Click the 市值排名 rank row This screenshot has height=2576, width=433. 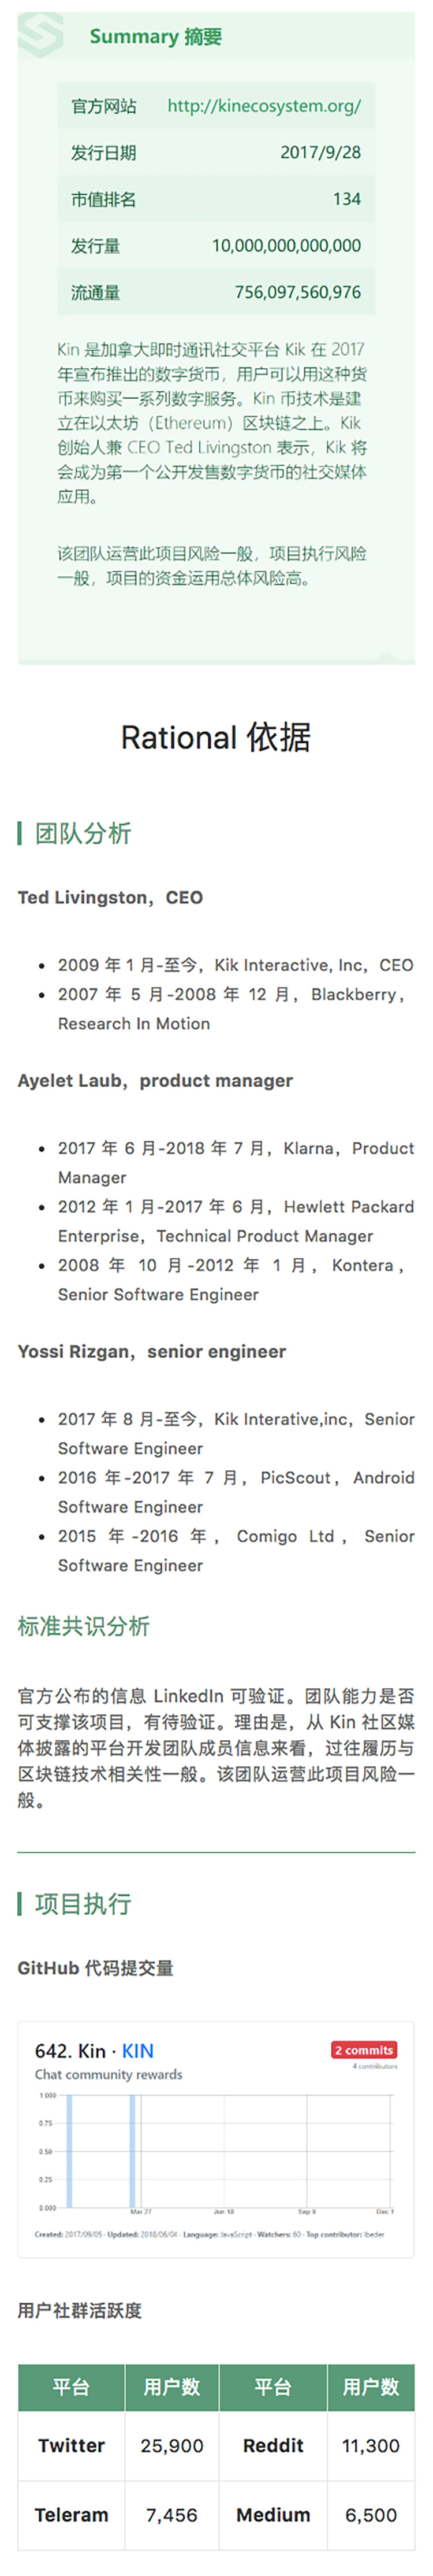tap(216, 199)
